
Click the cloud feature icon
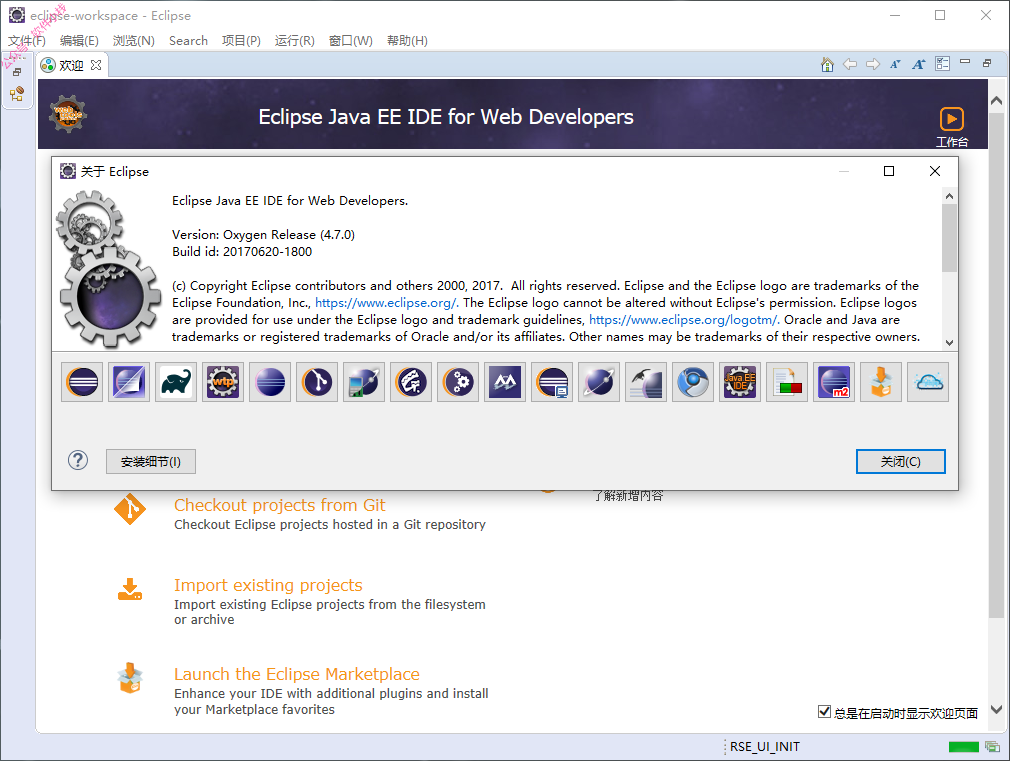pos(928,382)
